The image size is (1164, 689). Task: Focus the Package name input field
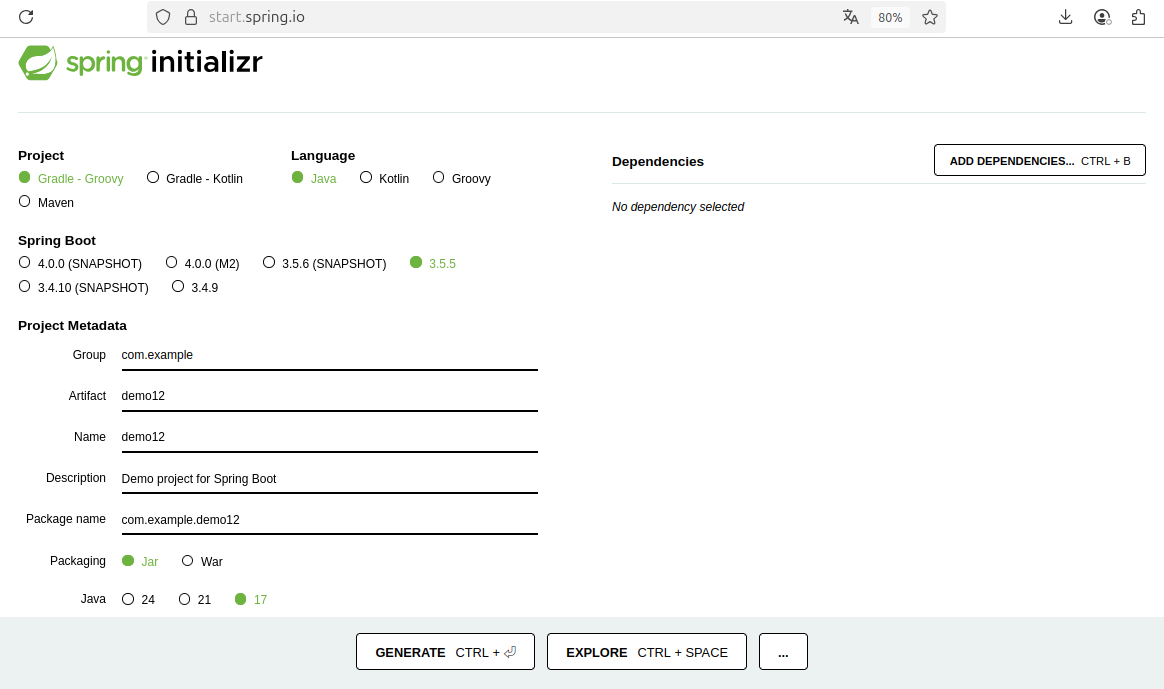[330, 520]
